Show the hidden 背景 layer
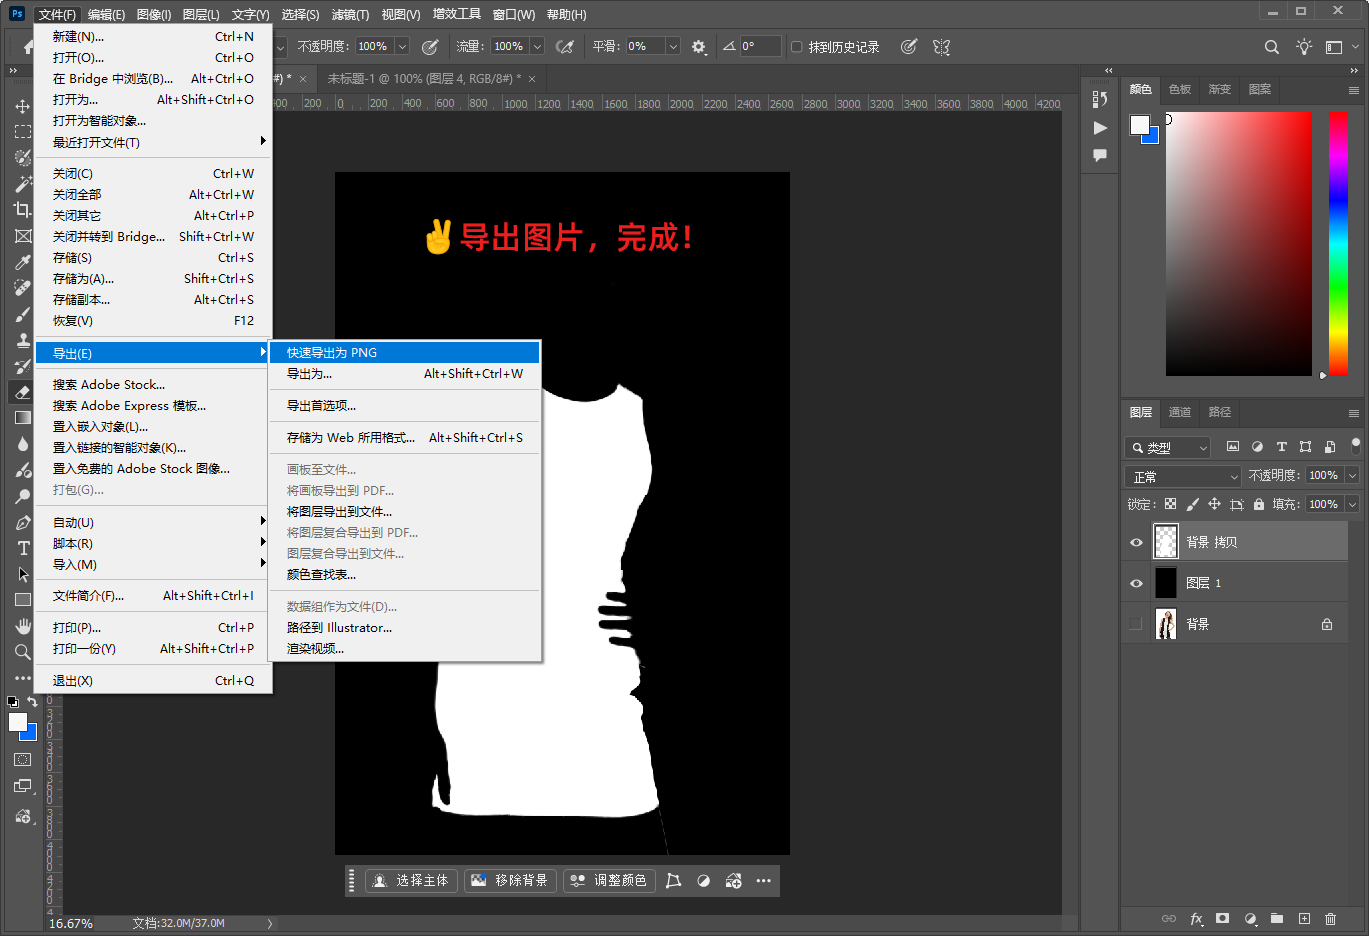This screenshot has width=1369, height=936. (x=1136, y=624)
